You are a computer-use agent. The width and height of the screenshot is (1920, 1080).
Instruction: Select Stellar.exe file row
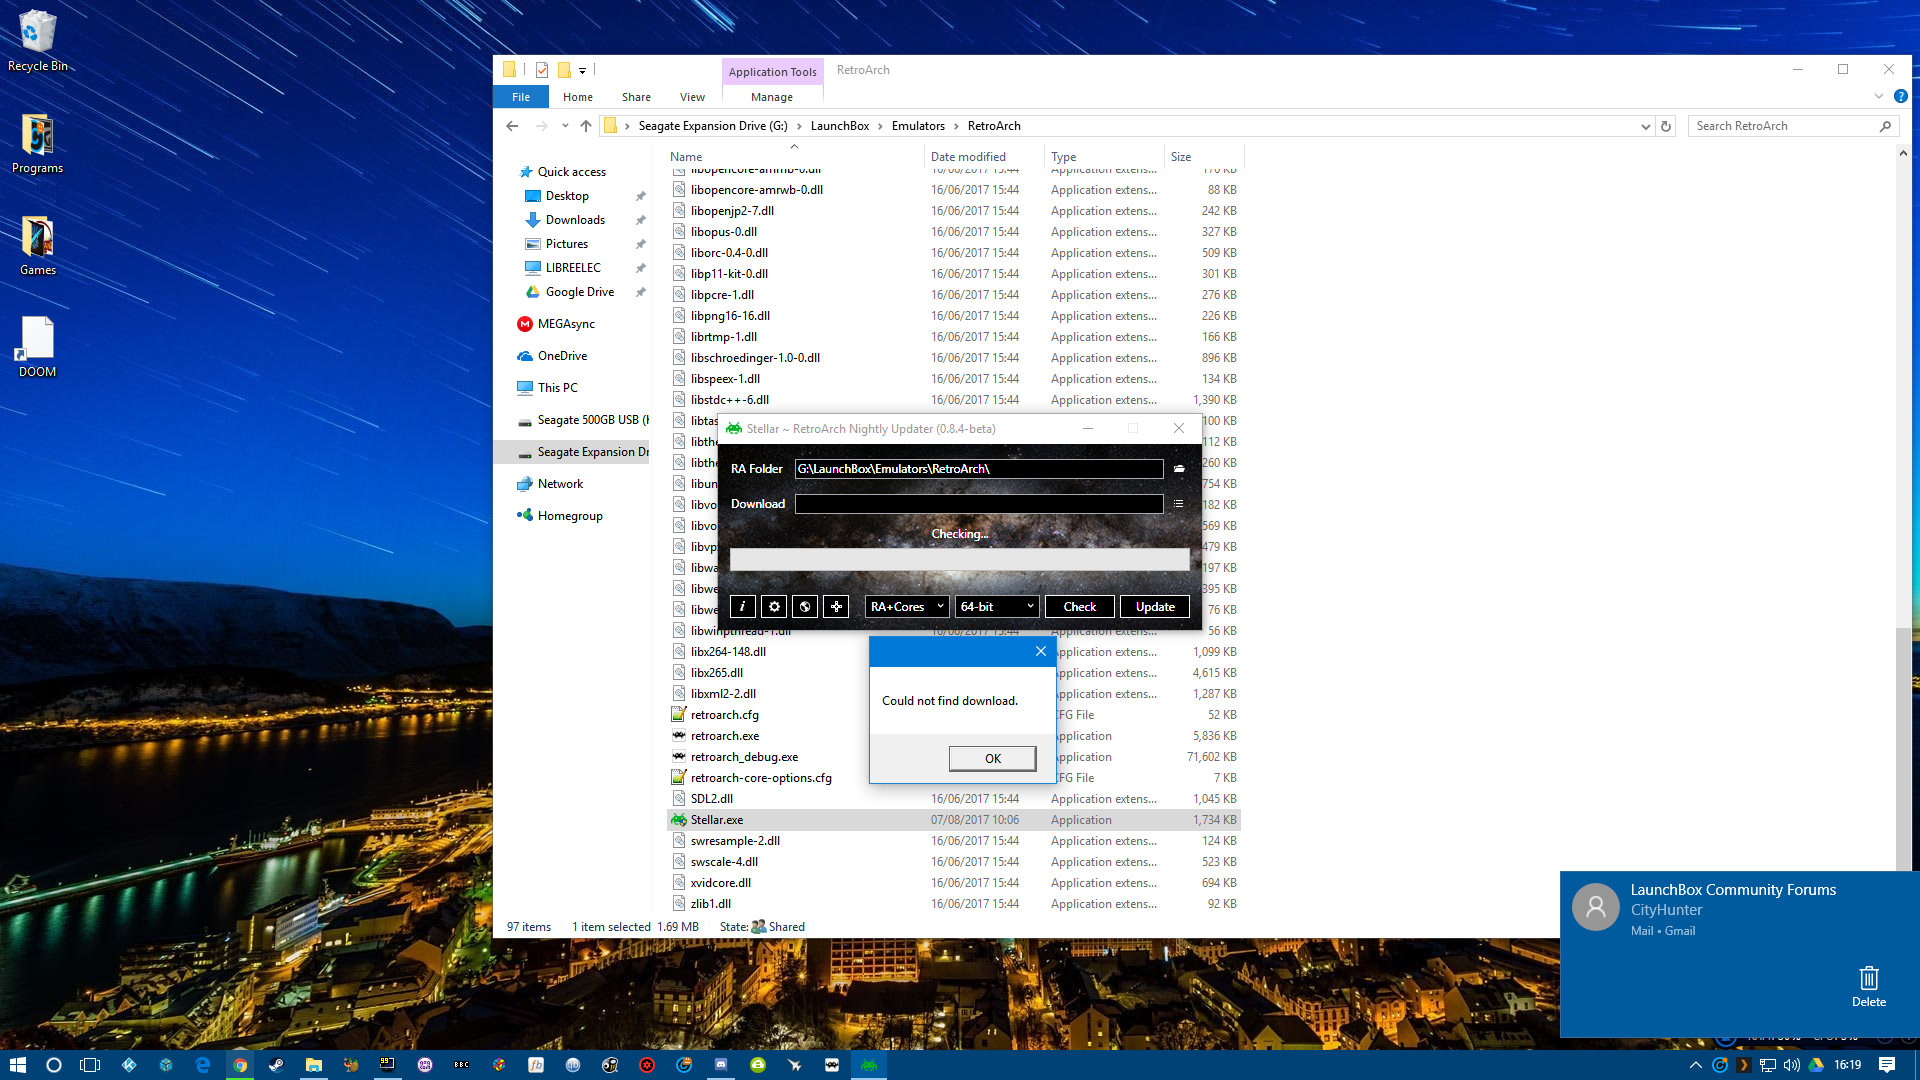(954, 820)
